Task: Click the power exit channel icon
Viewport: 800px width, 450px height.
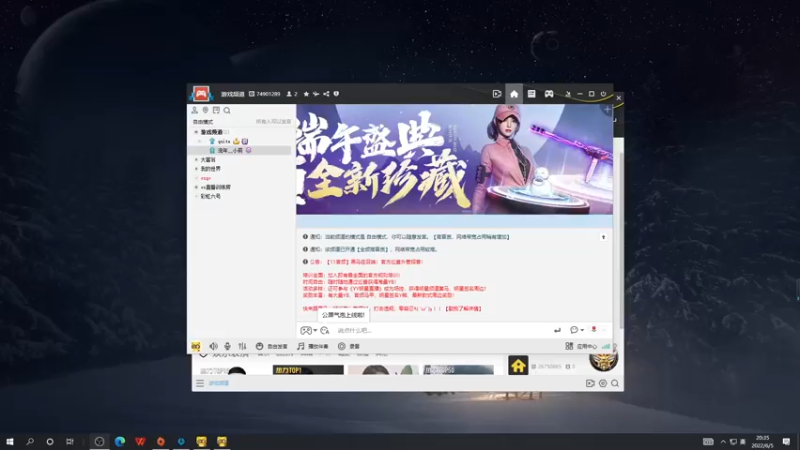Action: tap(603, 94)
